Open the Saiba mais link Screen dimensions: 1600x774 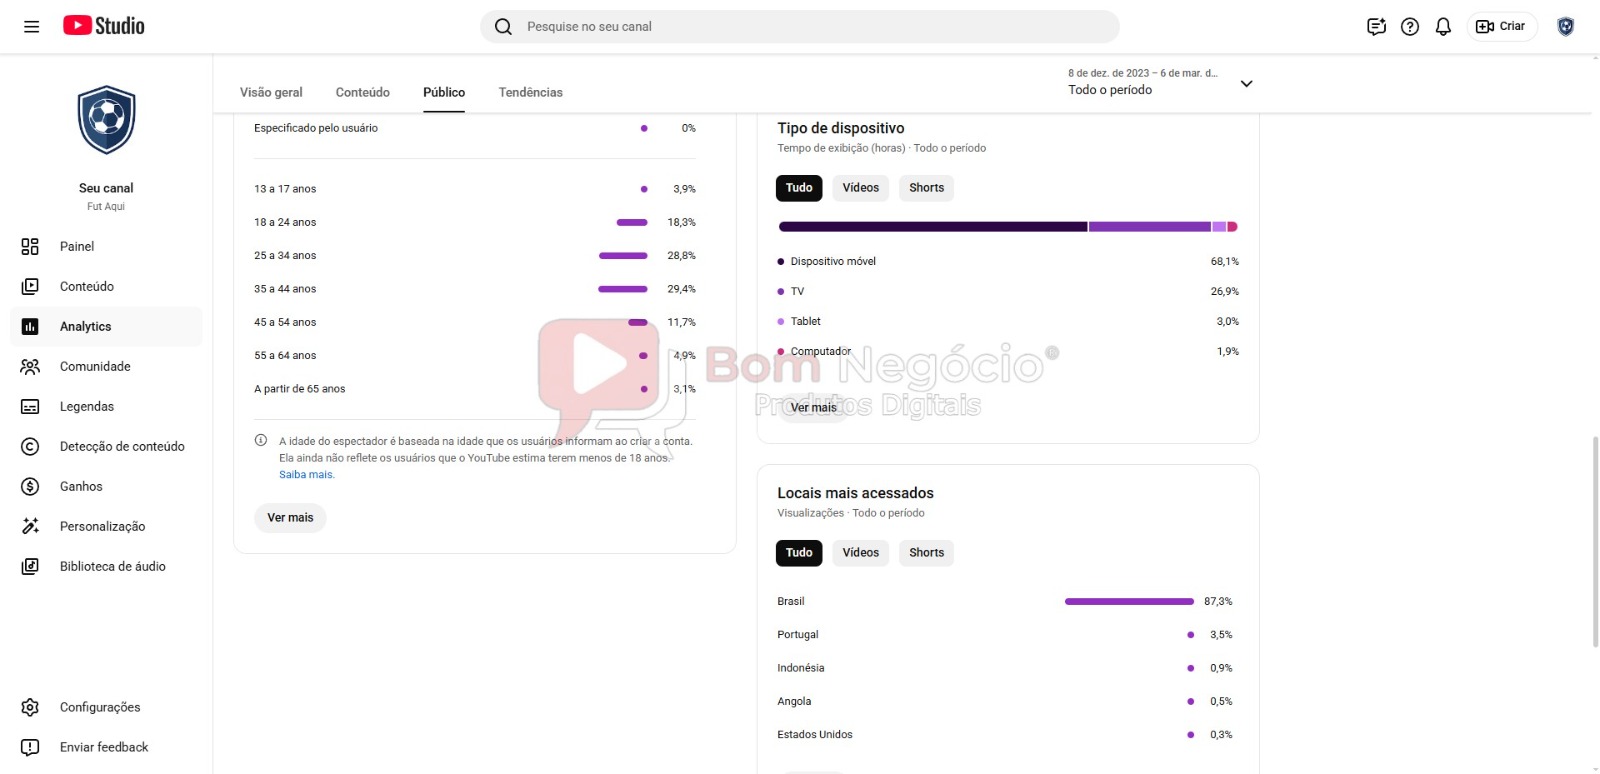tap(306, 475)
